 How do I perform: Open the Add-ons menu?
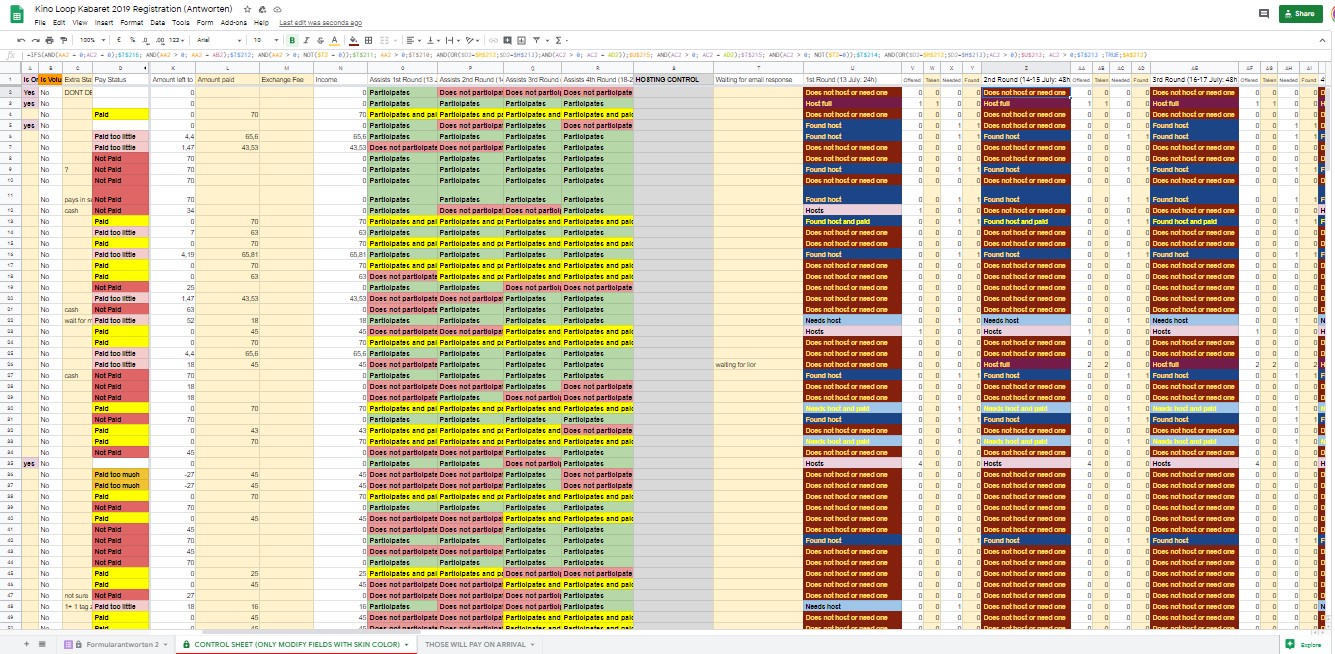(234, 22)
